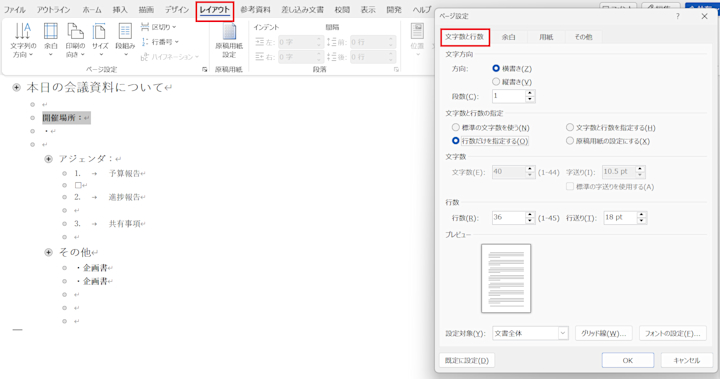Click the ページ設定 dialog launcher icon
Viewport: 720px width, 379px height.
pyautogui.click(x=204, y=69)
